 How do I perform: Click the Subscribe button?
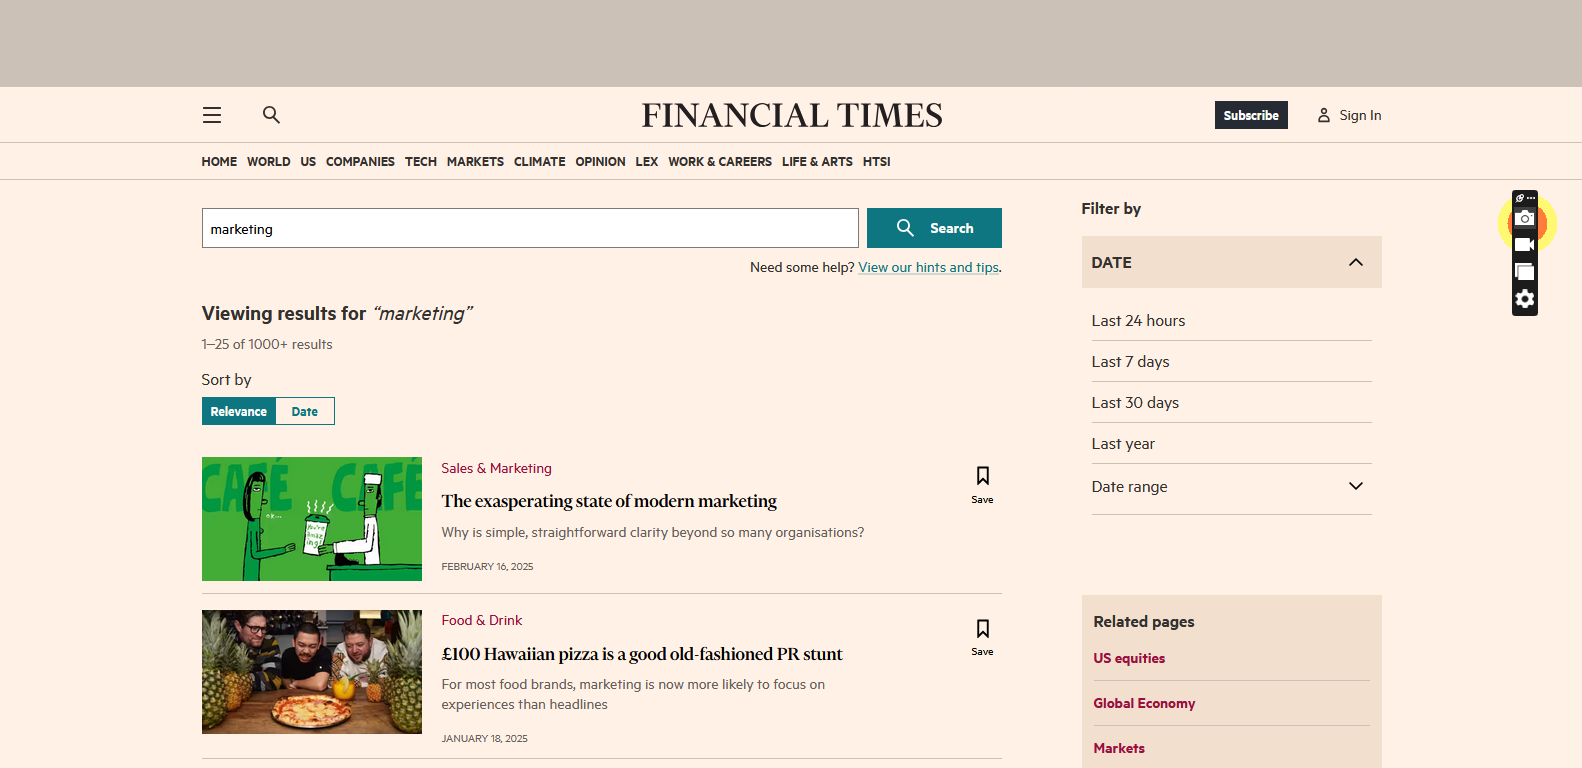[x=1250, y=115]
